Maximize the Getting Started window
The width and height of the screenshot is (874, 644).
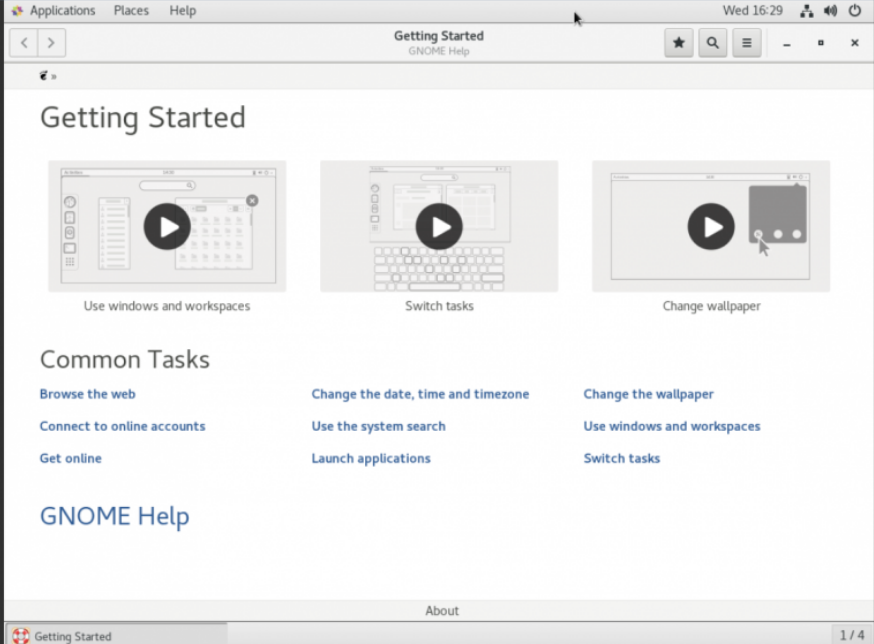tap(820, 43)
